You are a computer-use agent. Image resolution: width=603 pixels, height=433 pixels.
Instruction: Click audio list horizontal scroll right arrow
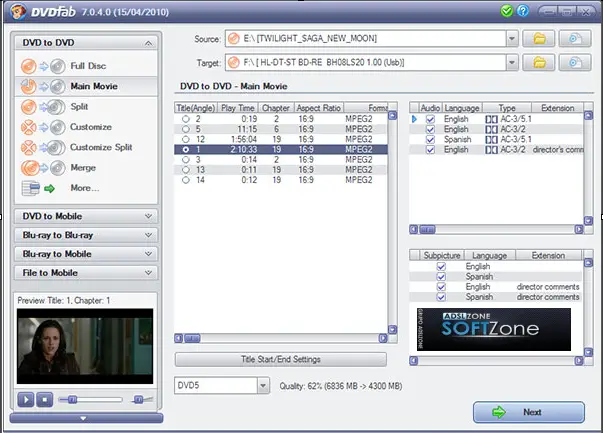579,230
